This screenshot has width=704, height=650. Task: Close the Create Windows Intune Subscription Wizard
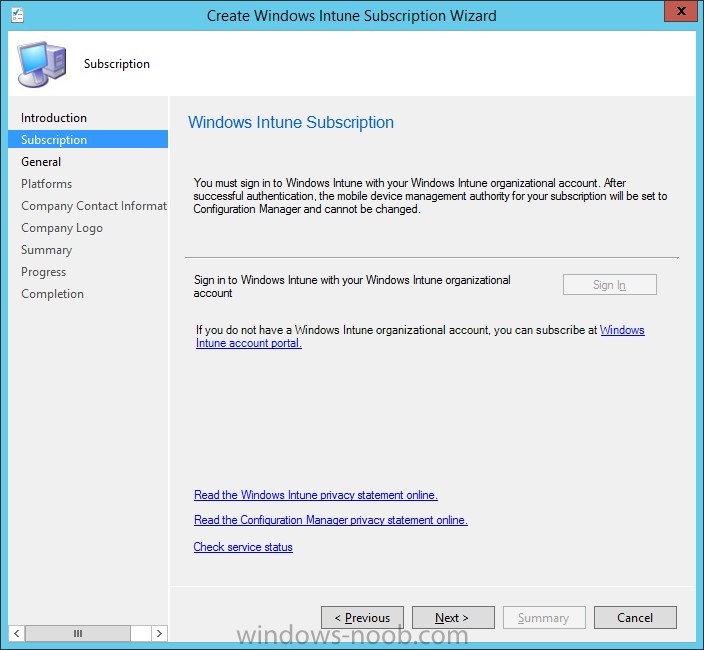coord(681,11)
